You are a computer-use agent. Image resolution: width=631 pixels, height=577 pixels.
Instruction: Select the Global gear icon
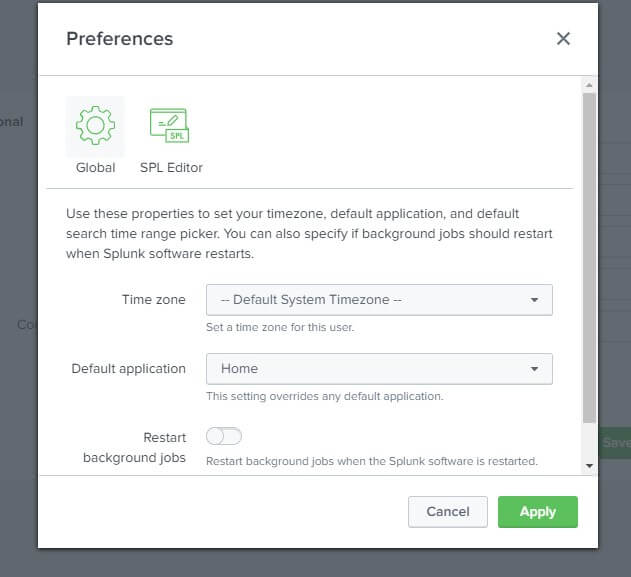click(95, 125)
